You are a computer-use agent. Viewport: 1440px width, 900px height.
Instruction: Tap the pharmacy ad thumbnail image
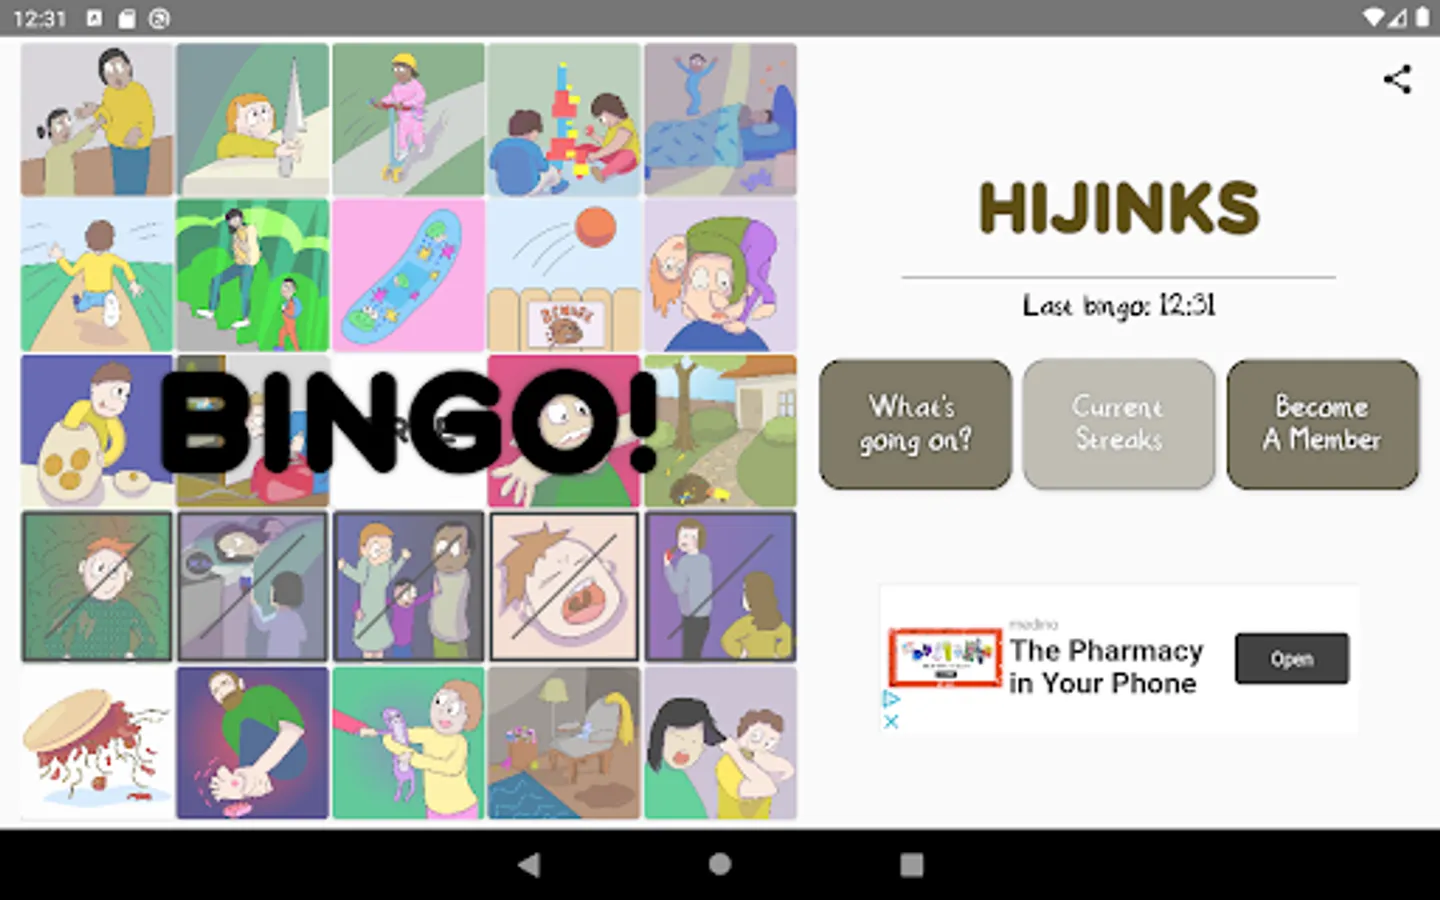tap(945, 657)
